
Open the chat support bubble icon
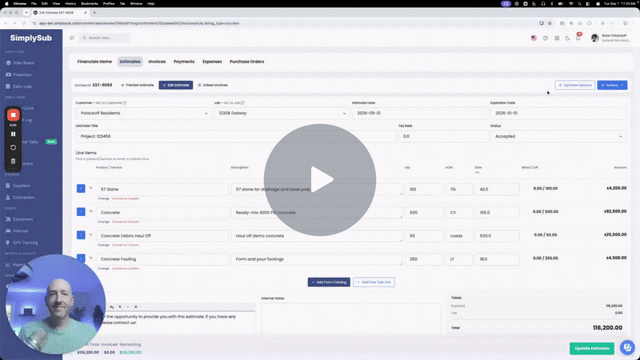point(627,347)
